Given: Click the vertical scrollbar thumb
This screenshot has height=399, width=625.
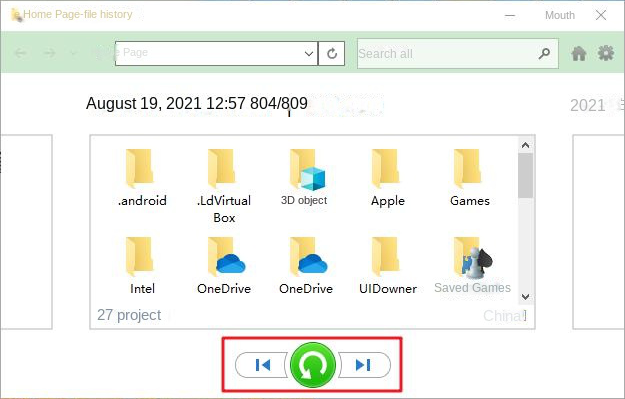Looking at the screenshot, I should 525,175.
